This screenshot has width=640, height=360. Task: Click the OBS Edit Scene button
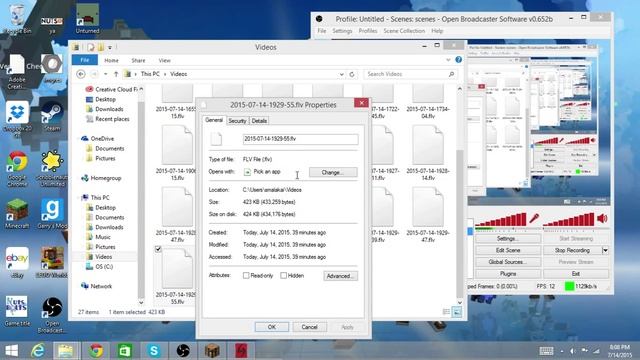(508, 250)
